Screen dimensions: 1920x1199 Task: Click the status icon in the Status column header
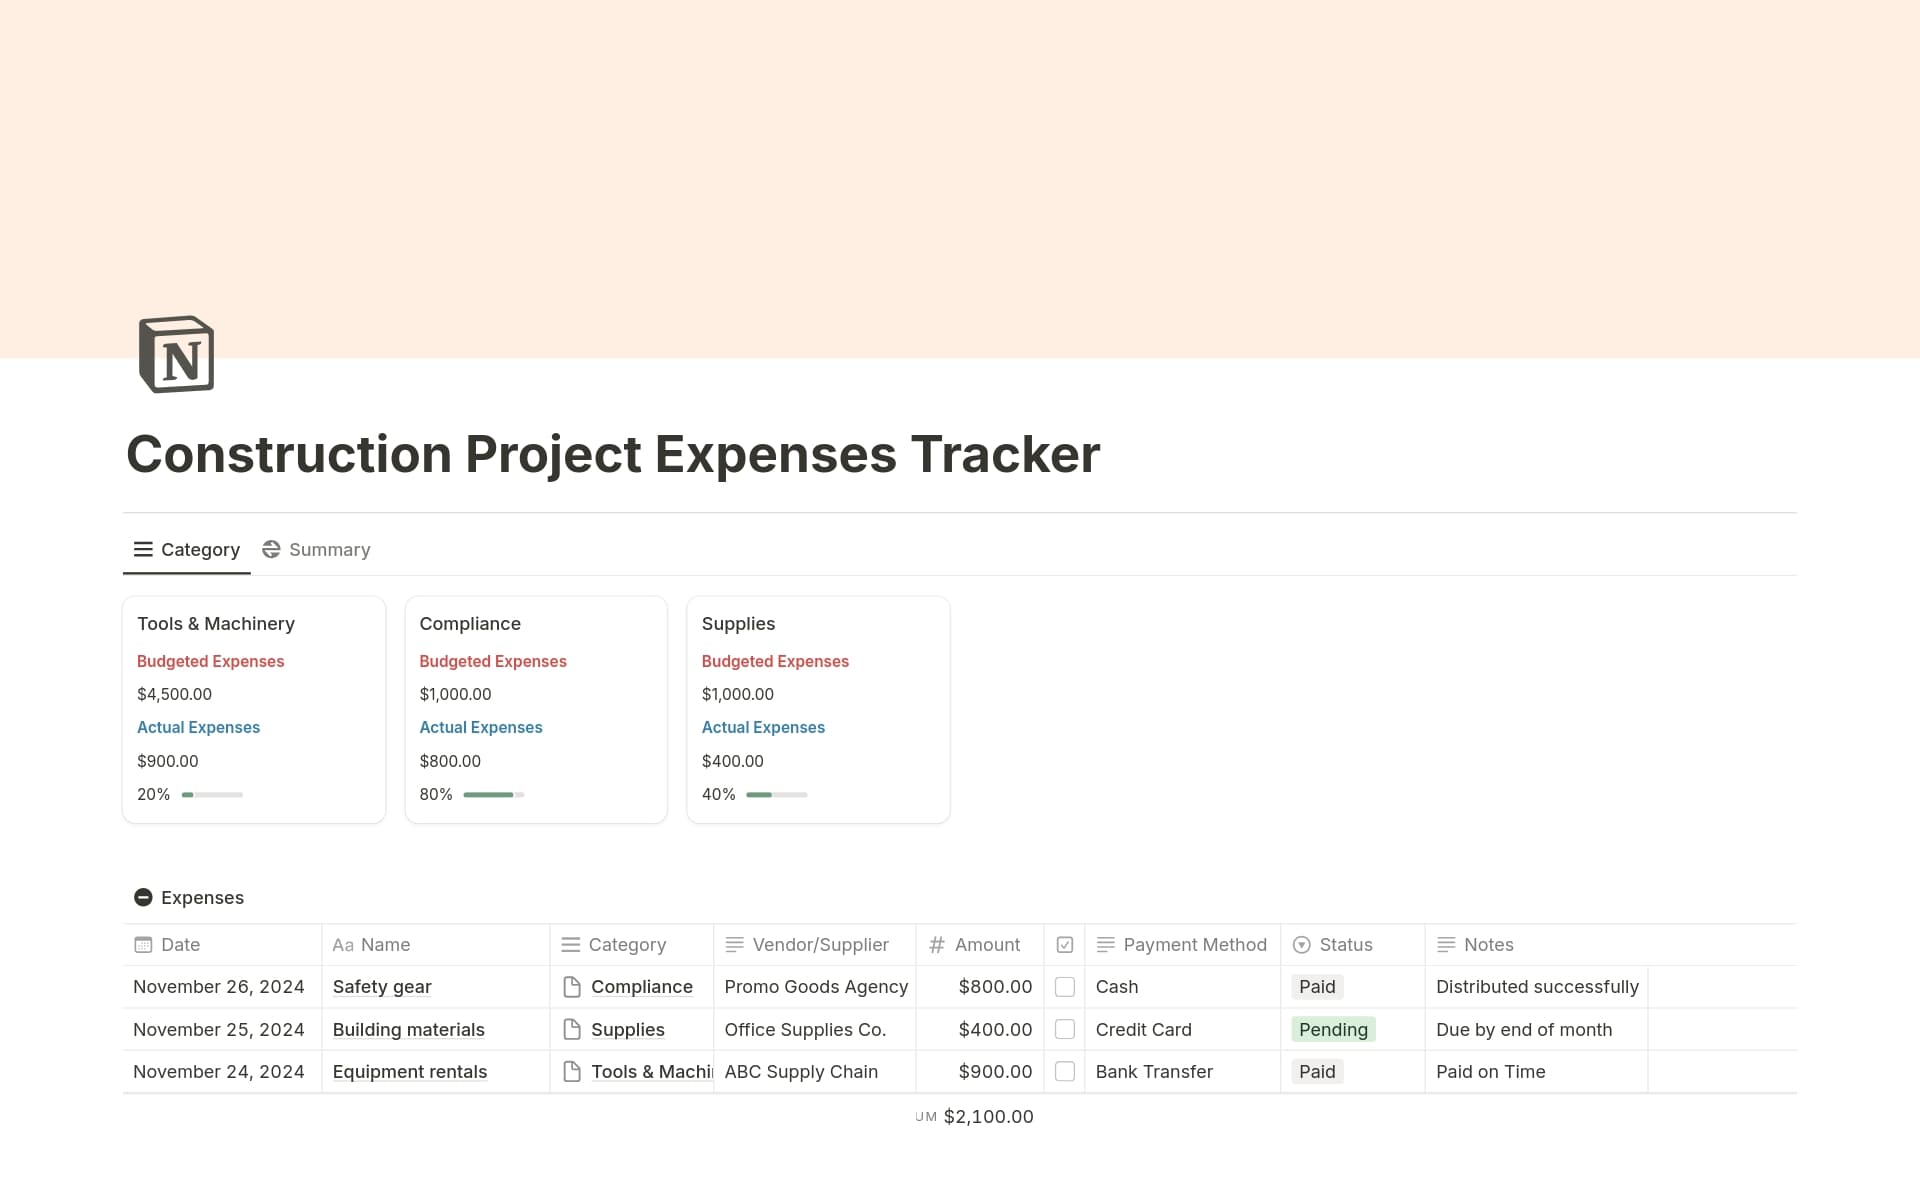coord(1301,944)
